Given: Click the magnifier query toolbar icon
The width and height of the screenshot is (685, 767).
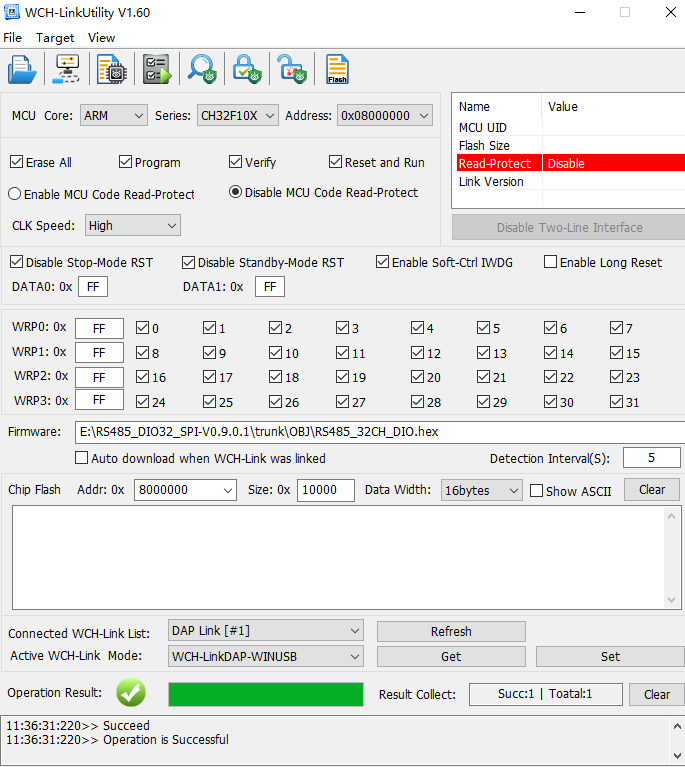Looking at the screenshot, I should pyautogui.click(x=202, y=69).
